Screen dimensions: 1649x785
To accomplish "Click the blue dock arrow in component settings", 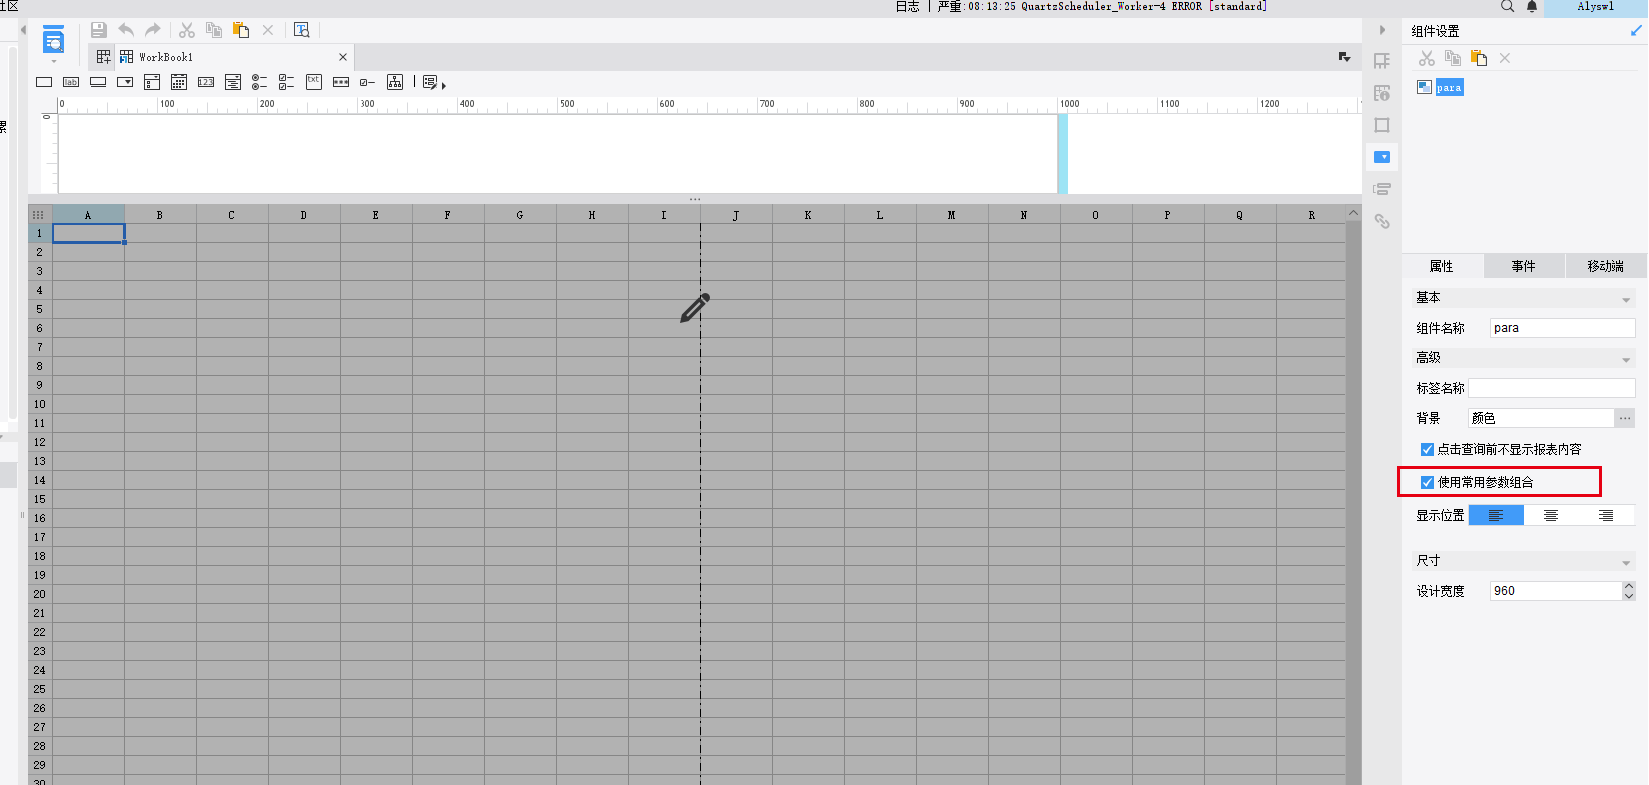I will (1636, 31).
